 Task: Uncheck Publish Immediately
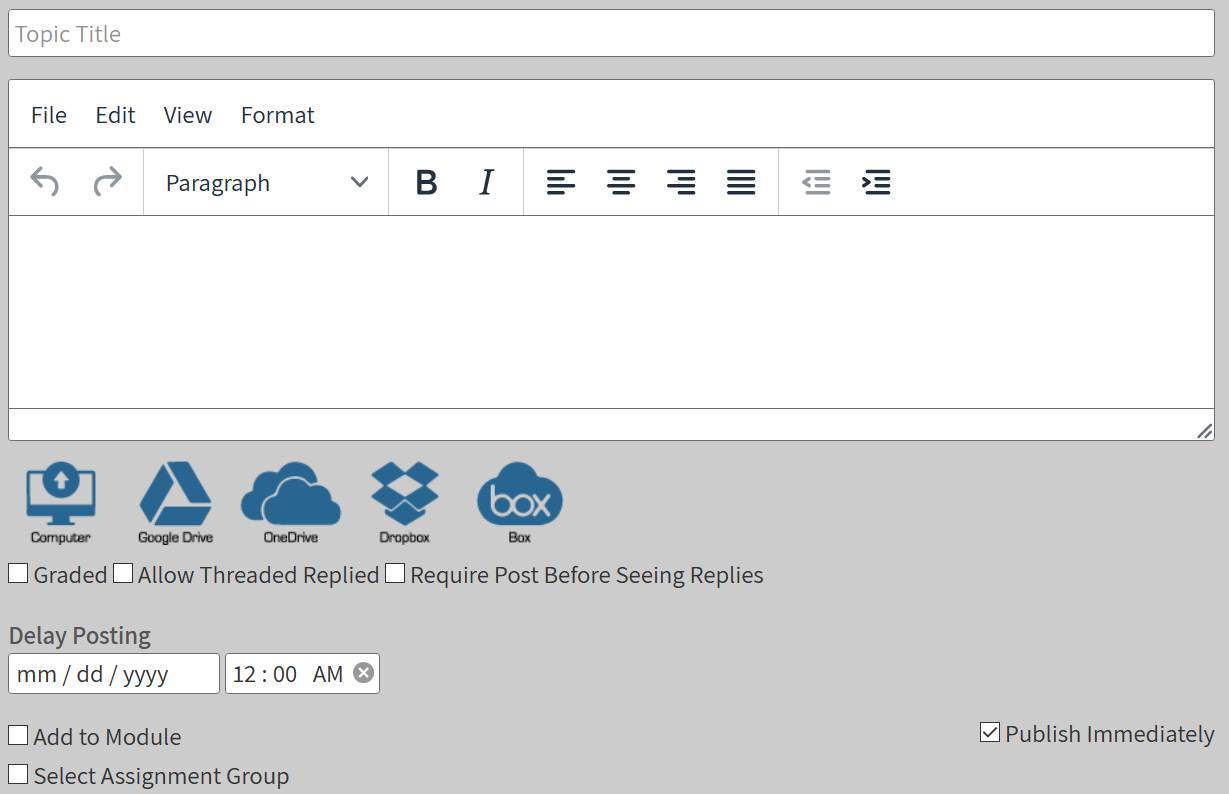click(x=990, y=733)
